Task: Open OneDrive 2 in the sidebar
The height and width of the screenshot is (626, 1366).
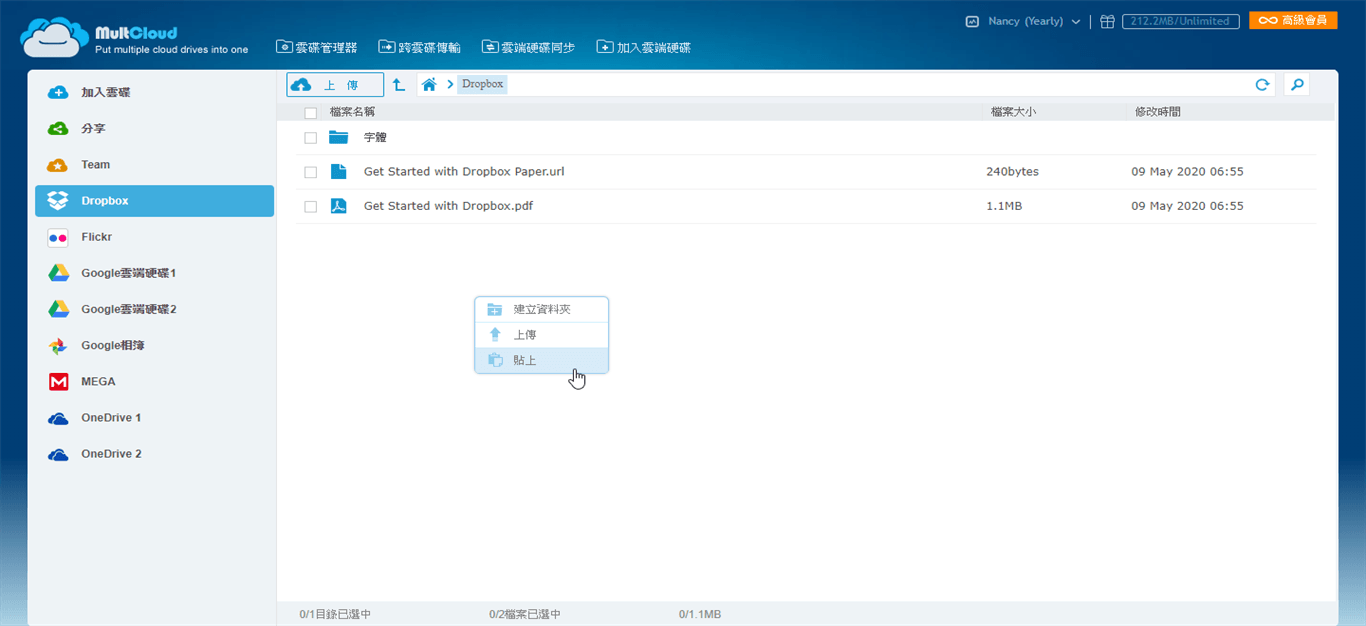Action: click(x=154, y=453)
